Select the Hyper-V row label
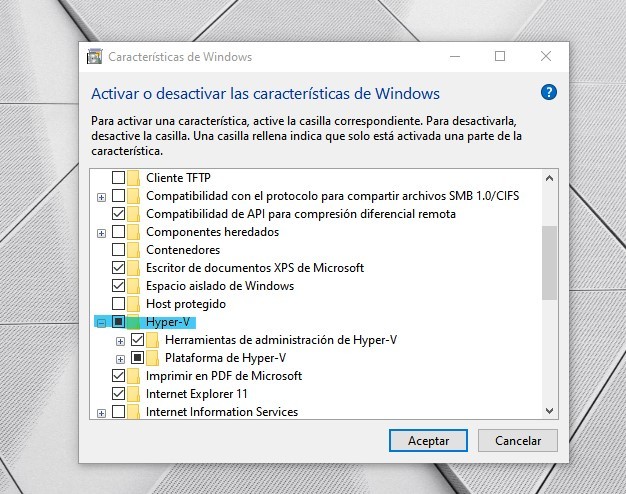 pos(168,322)
